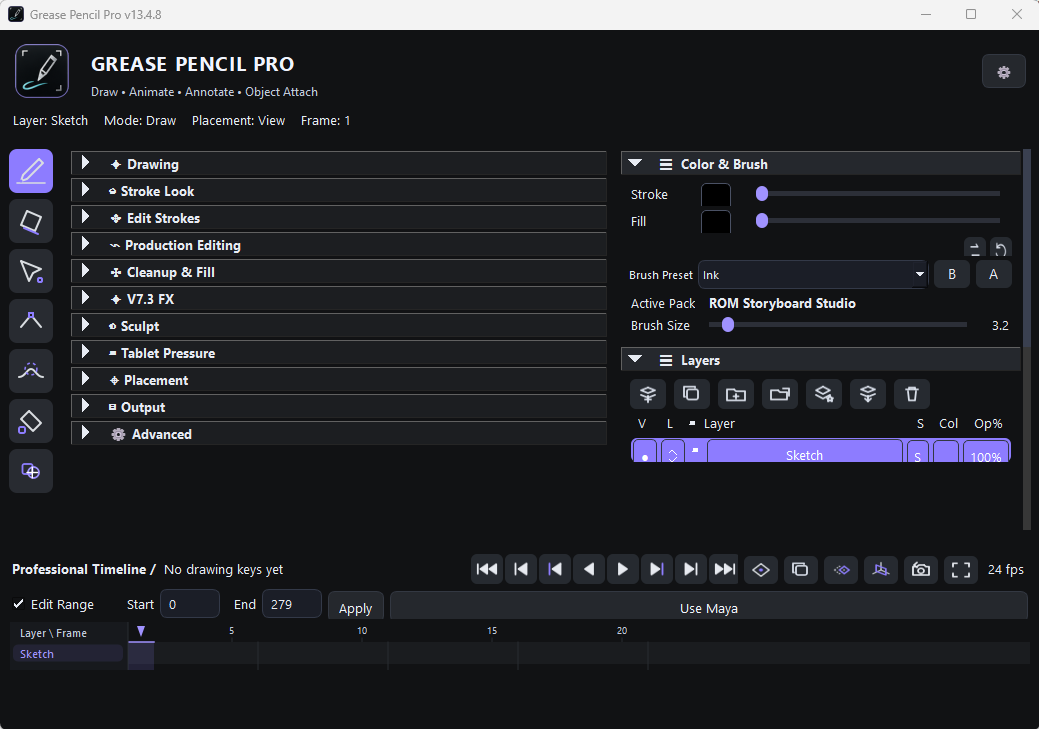The height and width of the screenshot is (729, 1039).
Task: Activate the curve sculpt tool icon
Action: (x=31, y=371)
